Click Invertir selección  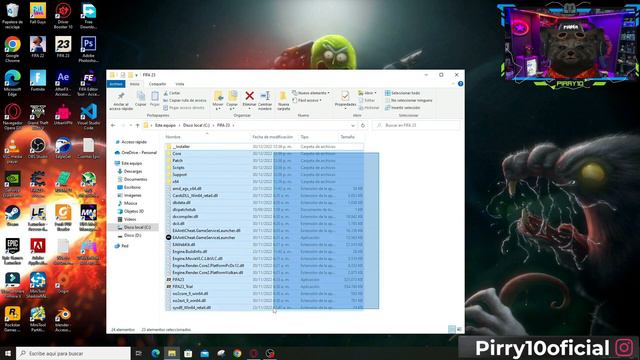(402, 108)
